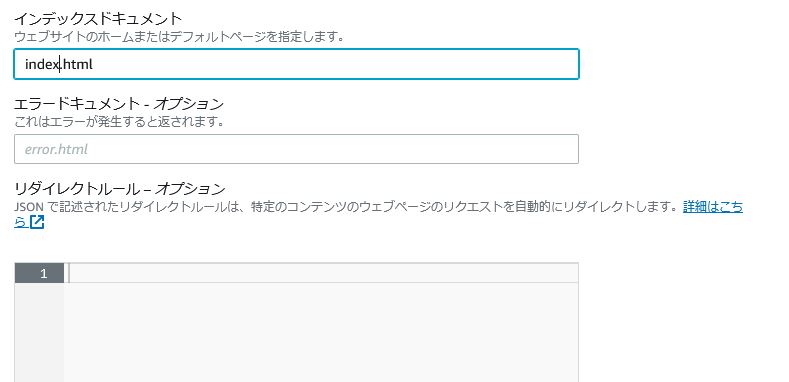Viewport: 789px width, 382px height.
Task: Place the cursor before index in the index field
Action: click(x=25, y=64)
